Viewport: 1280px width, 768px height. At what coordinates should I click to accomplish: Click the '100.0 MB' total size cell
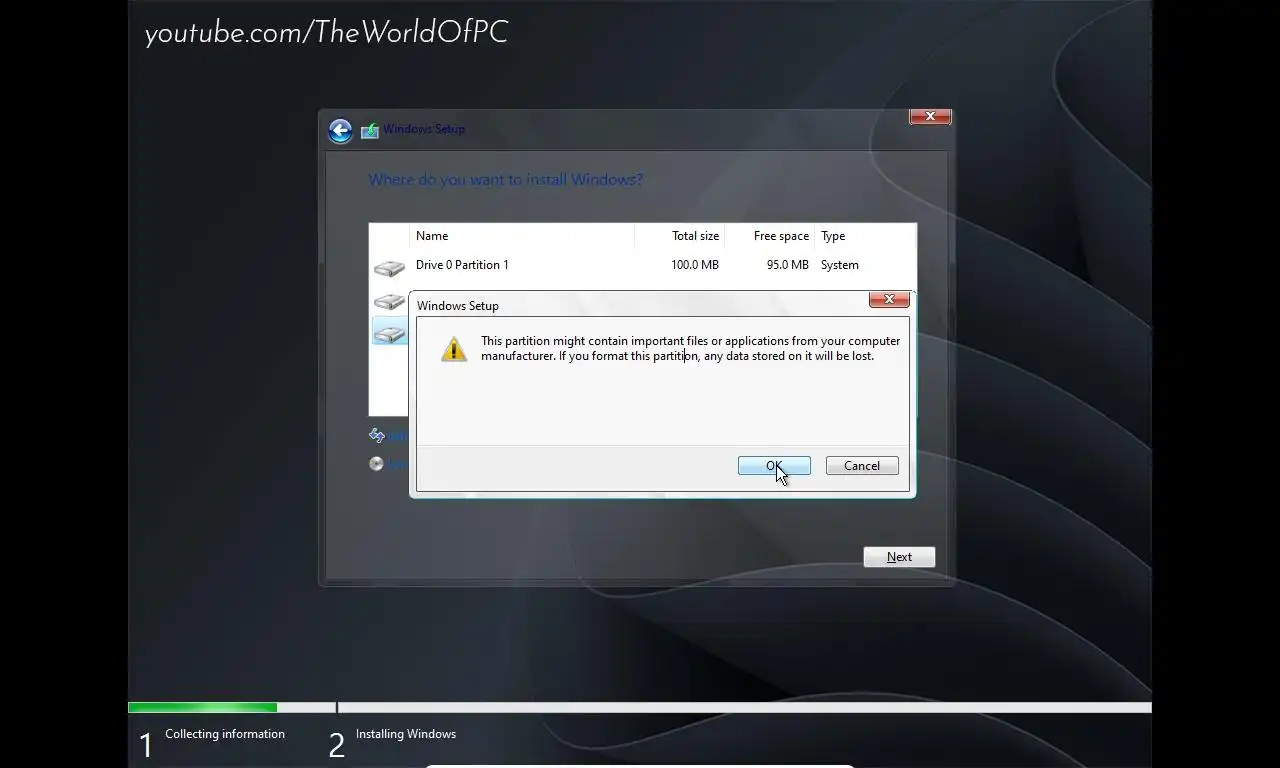(695, 265)
